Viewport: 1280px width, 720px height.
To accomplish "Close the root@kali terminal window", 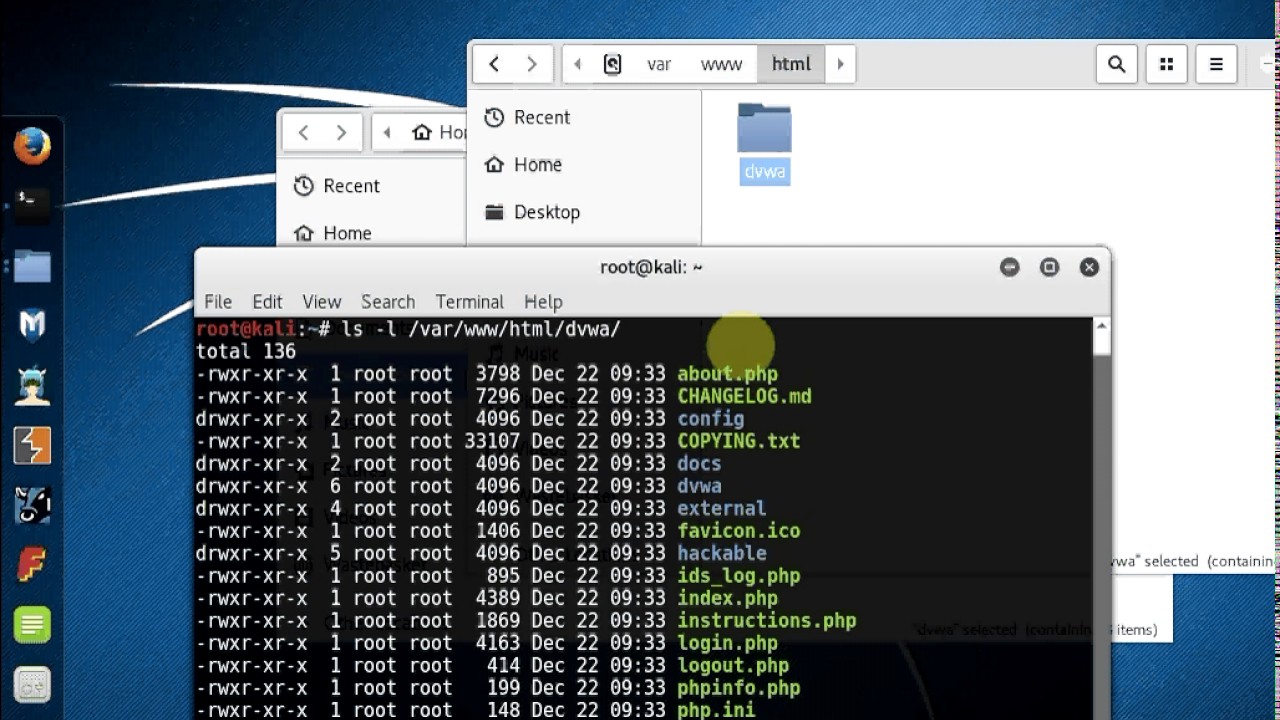I will pyautogui.click(x=1089, y=267).
